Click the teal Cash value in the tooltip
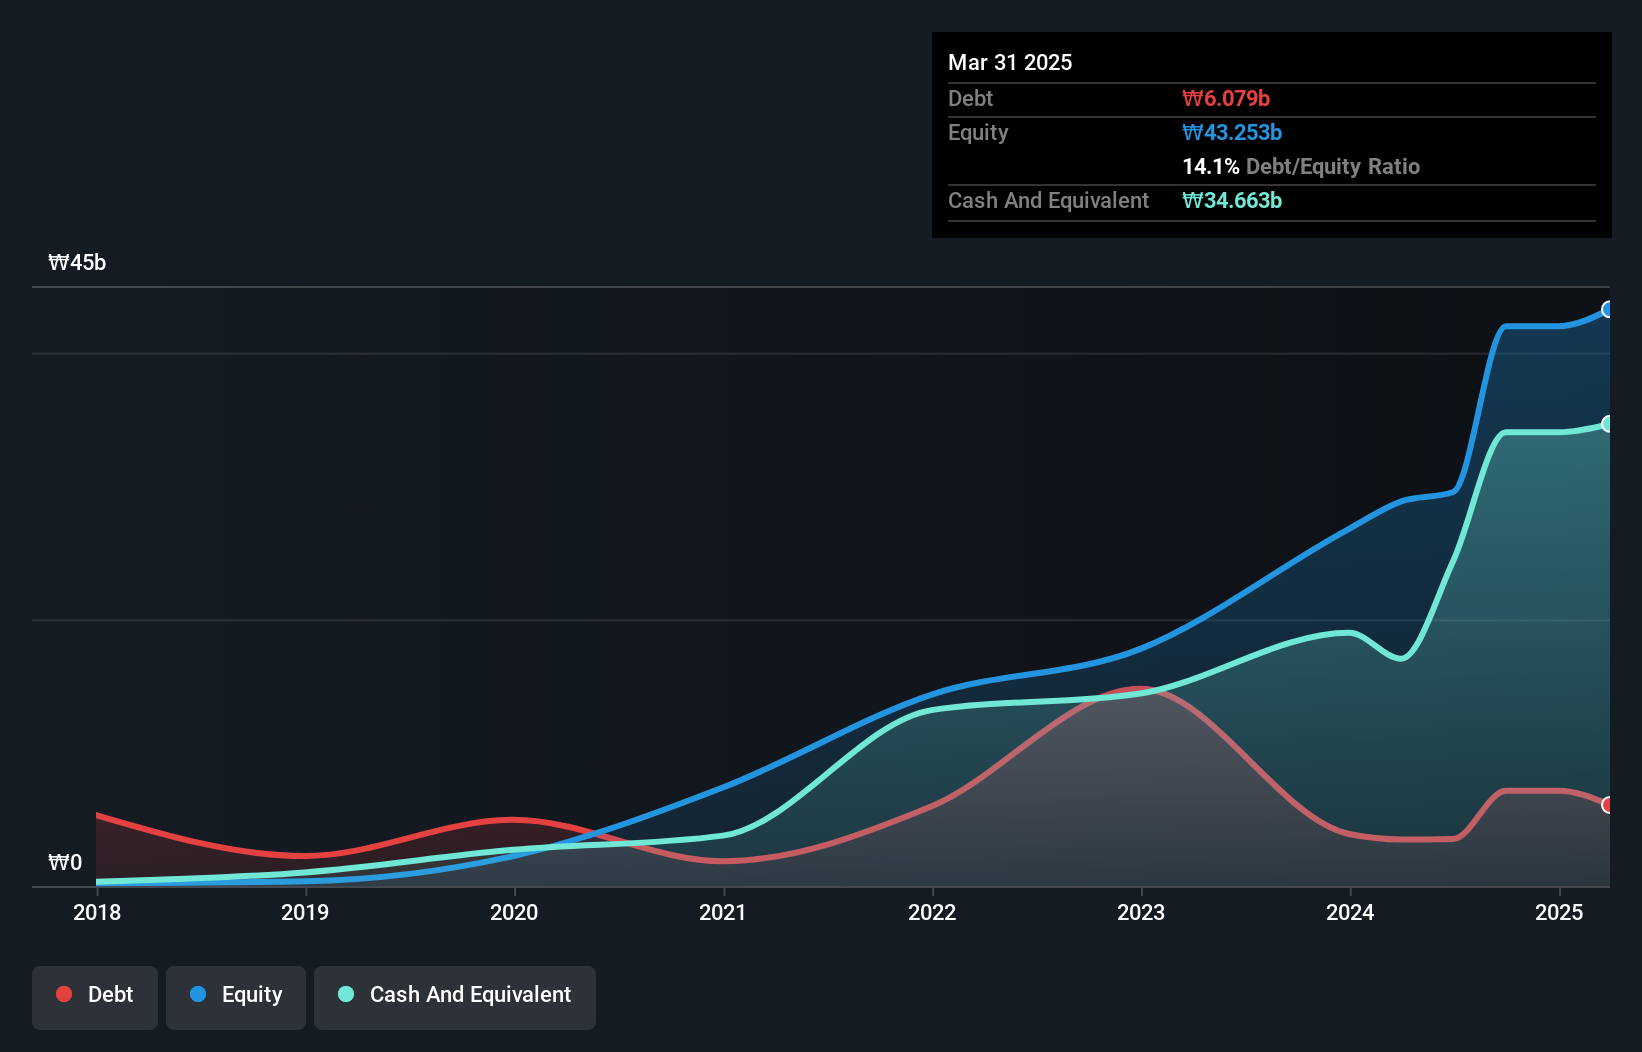 (1231, 200)
